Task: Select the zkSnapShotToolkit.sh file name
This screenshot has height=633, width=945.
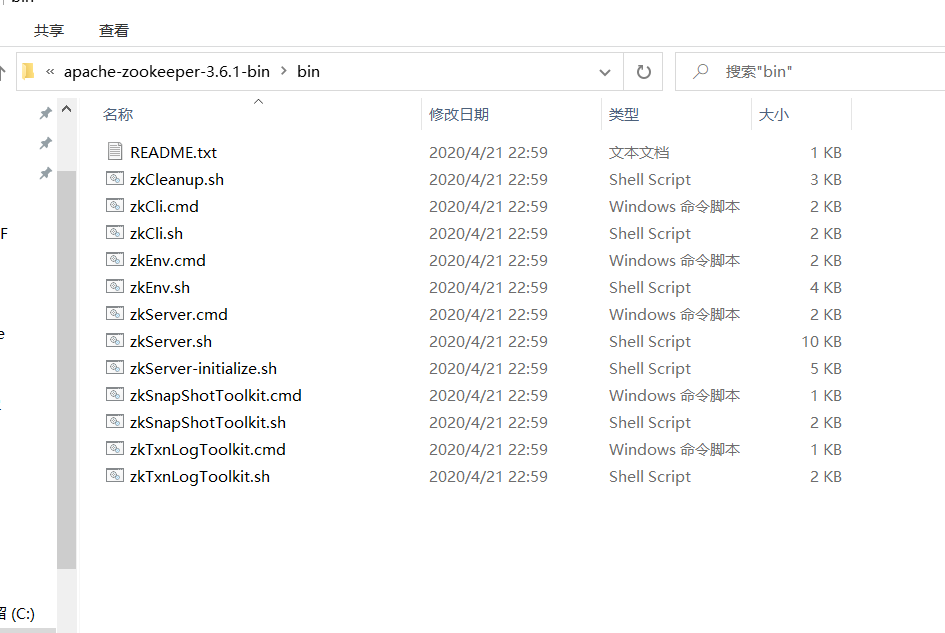Action: pyautogui.click(x=208, y=423)
